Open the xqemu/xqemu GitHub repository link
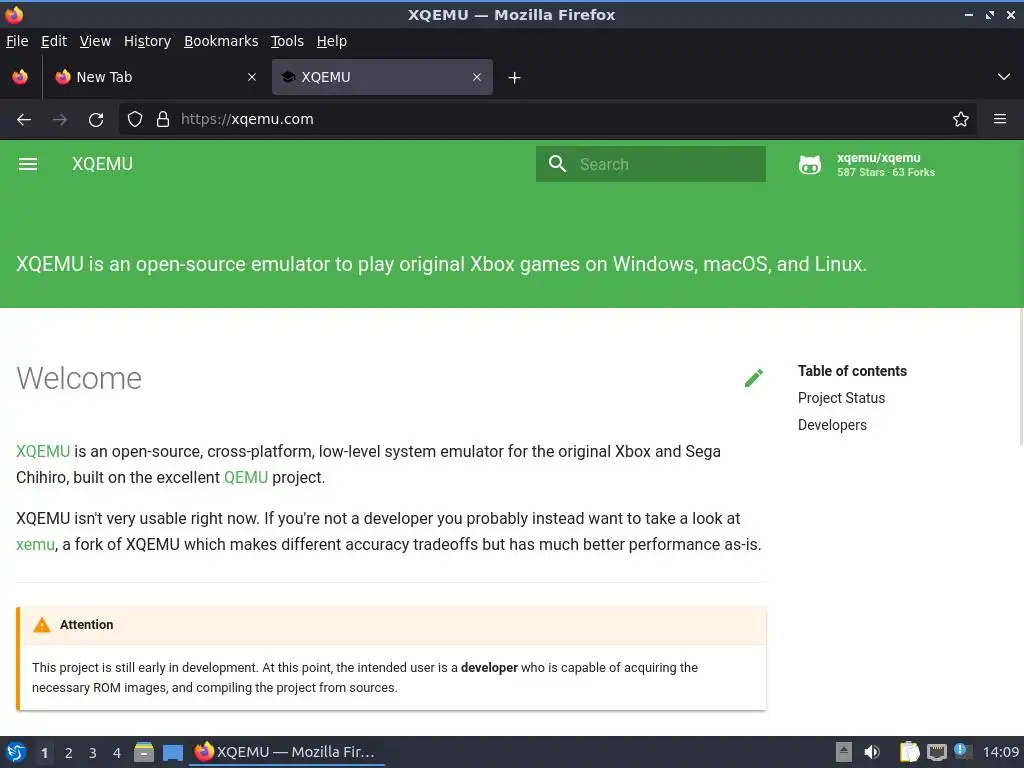 pyautogui.click(x=867, y=165)
